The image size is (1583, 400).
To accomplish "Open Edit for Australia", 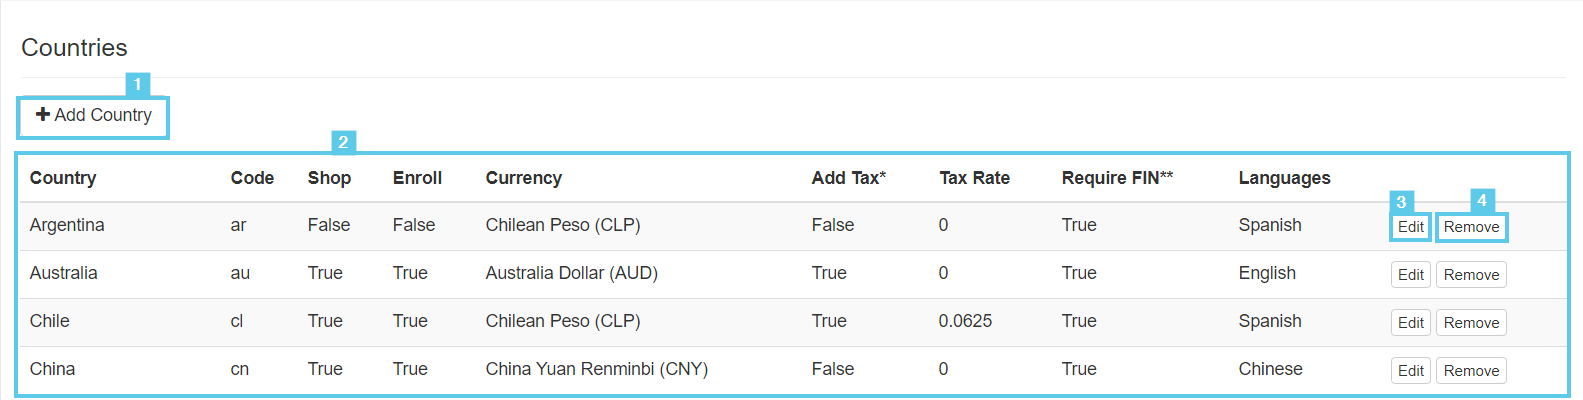I will tap(1410, 275).
